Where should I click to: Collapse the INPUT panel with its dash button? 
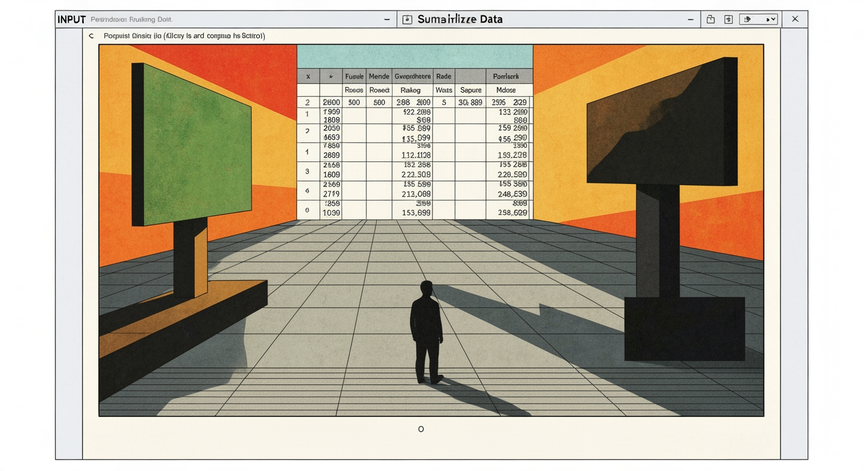click(x=387, y=19)
